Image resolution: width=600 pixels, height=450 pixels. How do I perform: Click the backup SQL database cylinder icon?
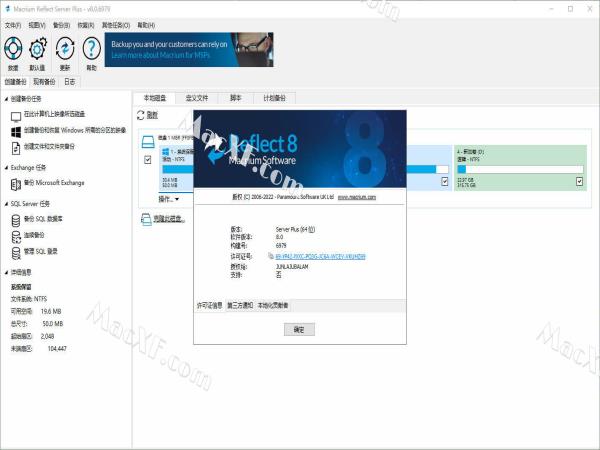(16, 221)
